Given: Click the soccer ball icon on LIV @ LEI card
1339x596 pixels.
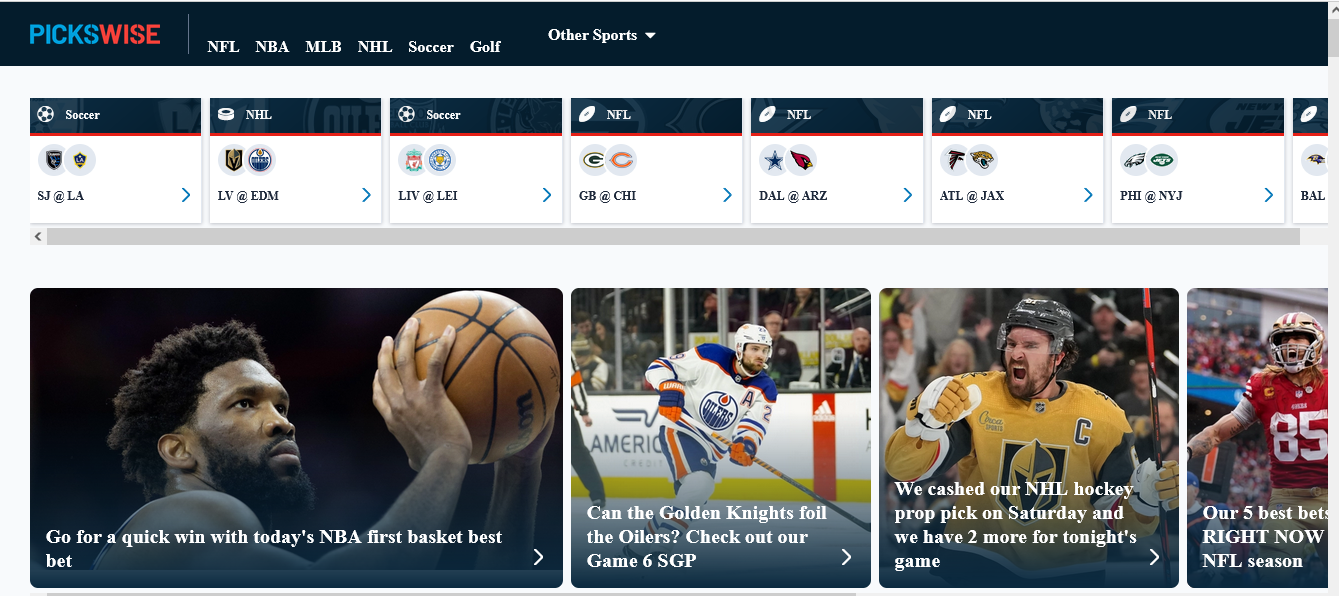Looking at the screenshot, I should (406, 114).
